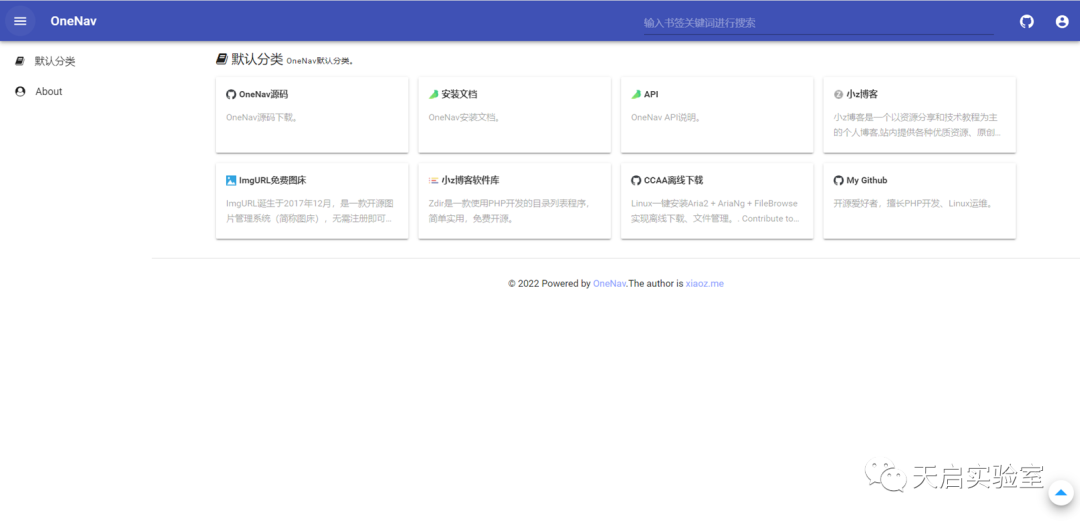
Task: Click the list icon on 小z博客软件库 card
Action: tap(433, 180)
